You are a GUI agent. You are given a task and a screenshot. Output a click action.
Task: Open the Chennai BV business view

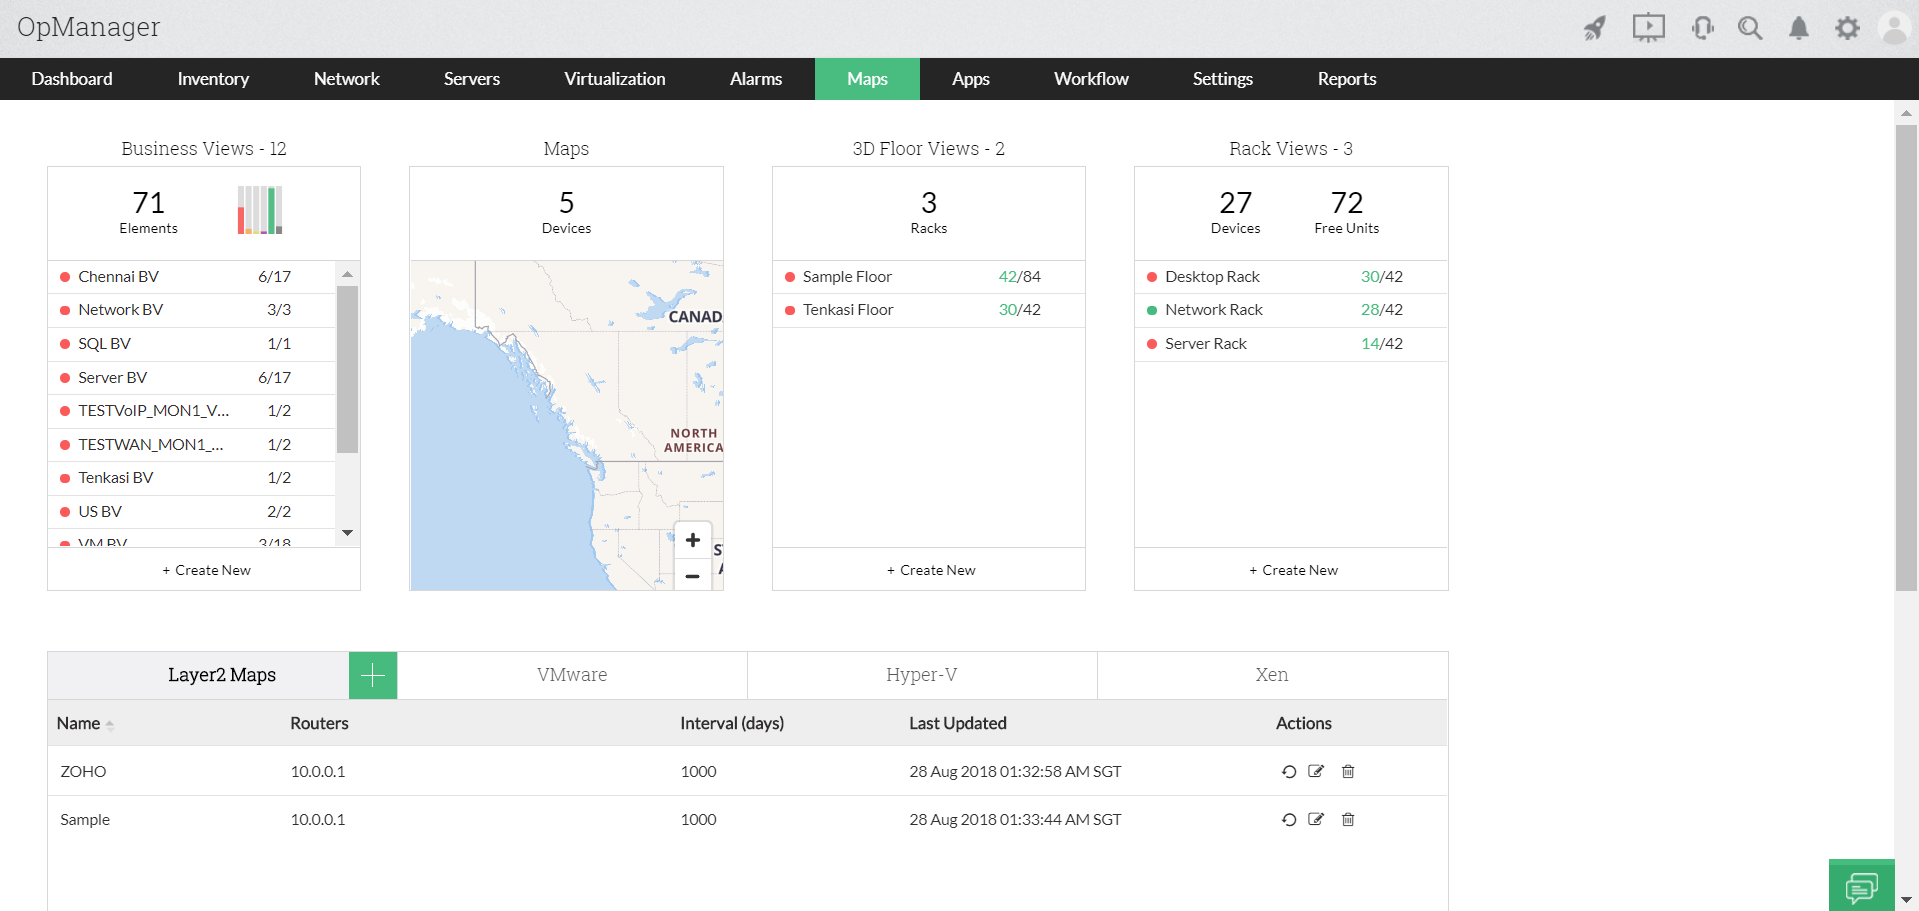click(x=119, y=276)
